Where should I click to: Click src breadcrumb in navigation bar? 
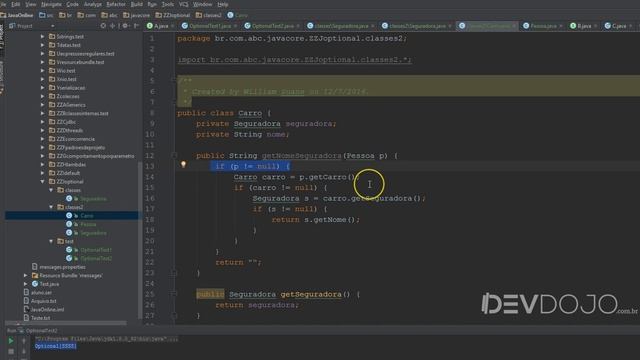46,15
